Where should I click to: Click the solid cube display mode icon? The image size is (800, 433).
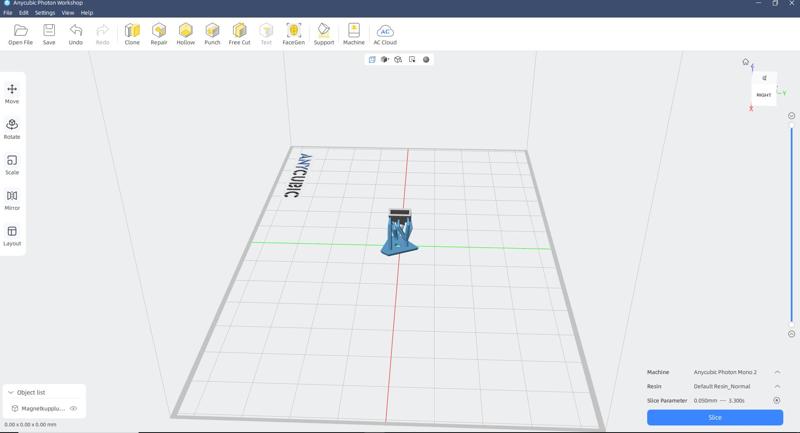385,60
